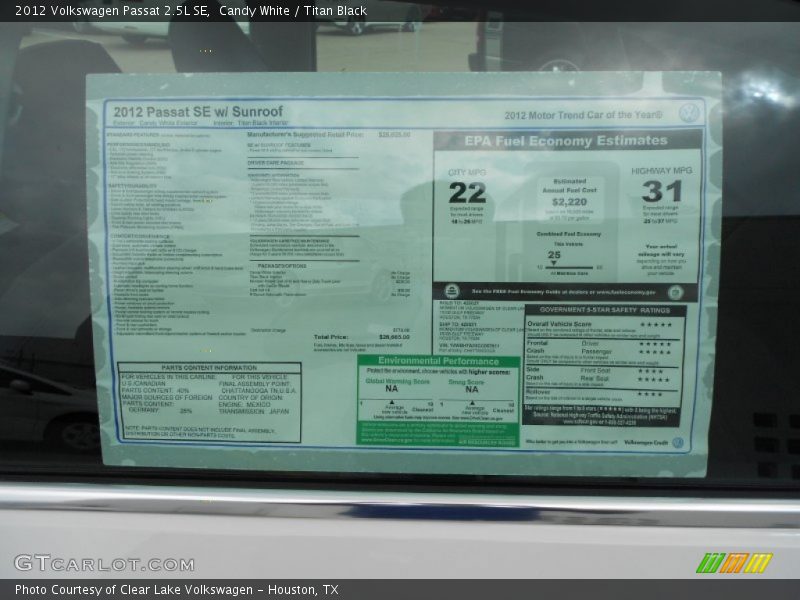Click the Volkswagen Credit logo
The image size is (800, 600).
click(x=678, y=442)
